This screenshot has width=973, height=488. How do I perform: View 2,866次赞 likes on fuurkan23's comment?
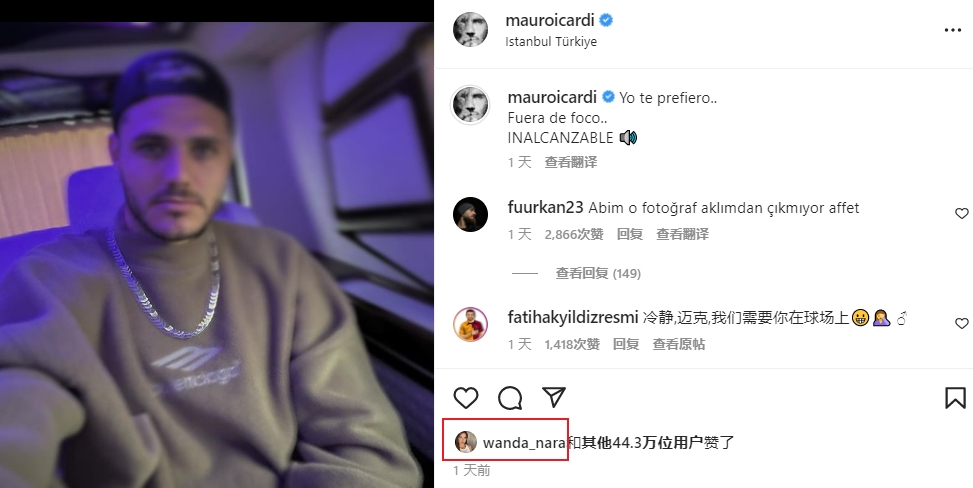(x=574, y=234)
